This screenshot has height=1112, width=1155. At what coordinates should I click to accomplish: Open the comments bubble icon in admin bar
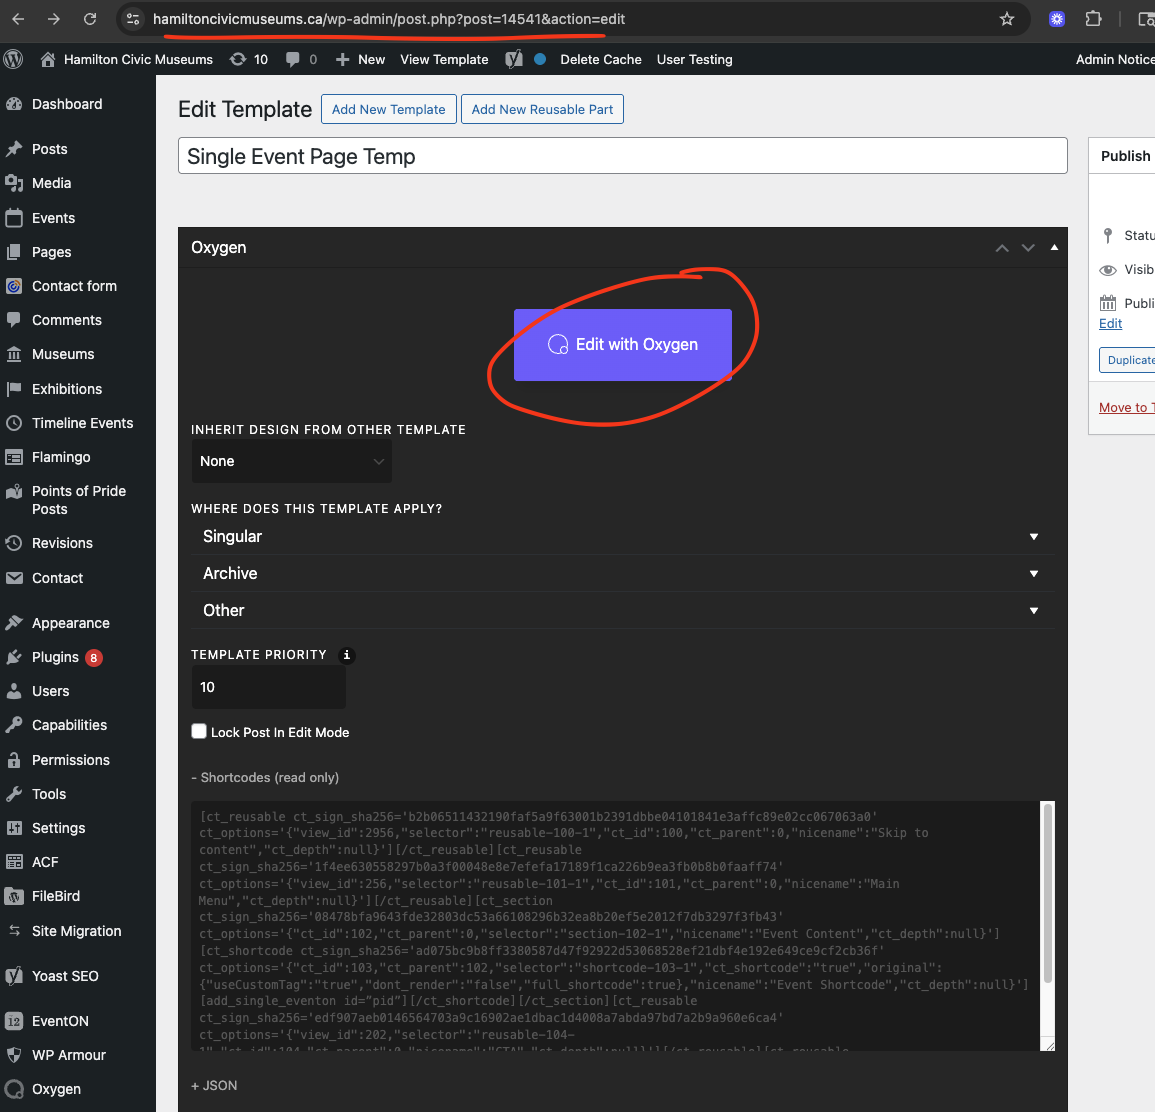point(293,59)
